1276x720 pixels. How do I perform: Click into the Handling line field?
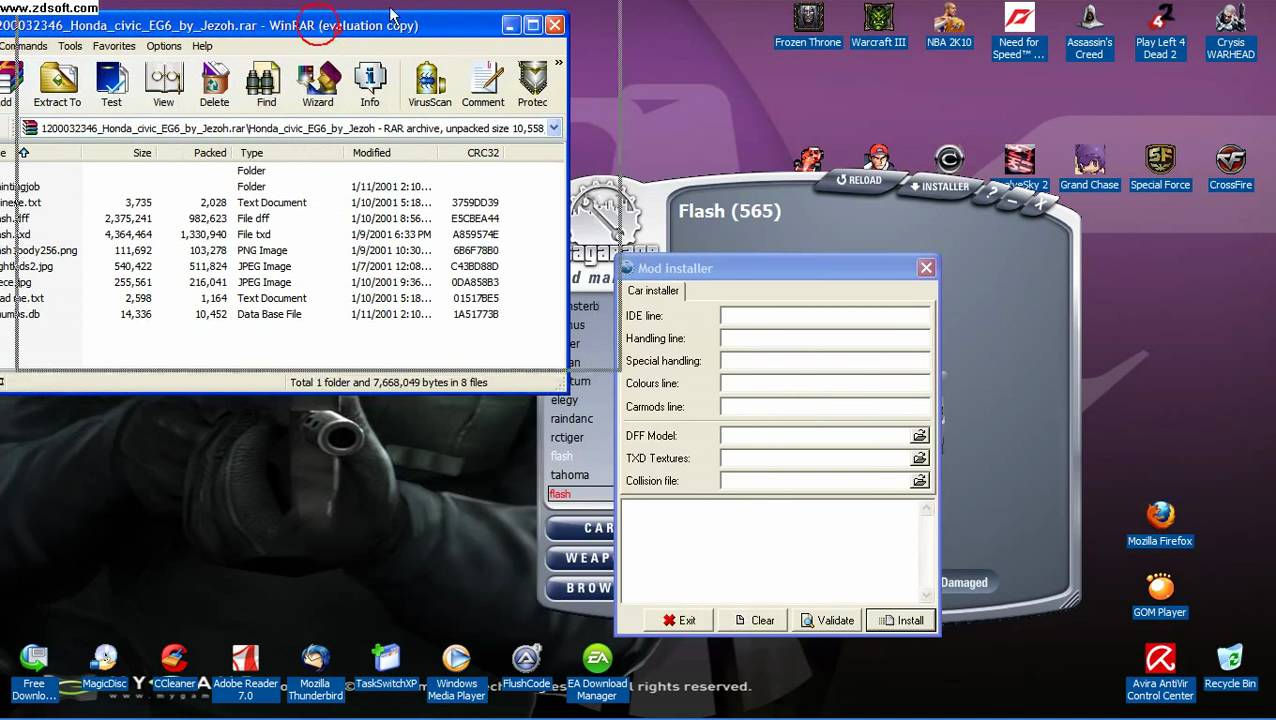825,339
